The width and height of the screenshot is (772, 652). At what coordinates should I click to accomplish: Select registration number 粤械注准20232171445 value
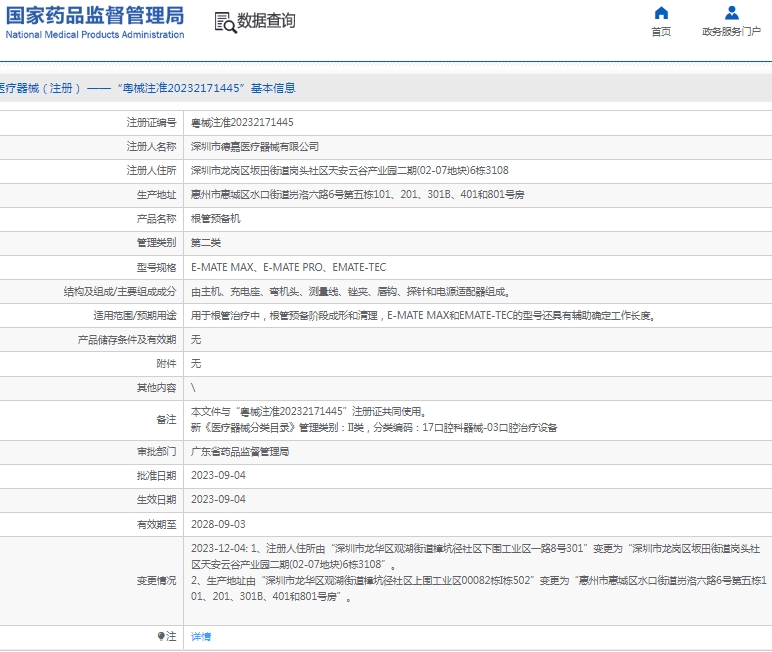pos(242,122)
